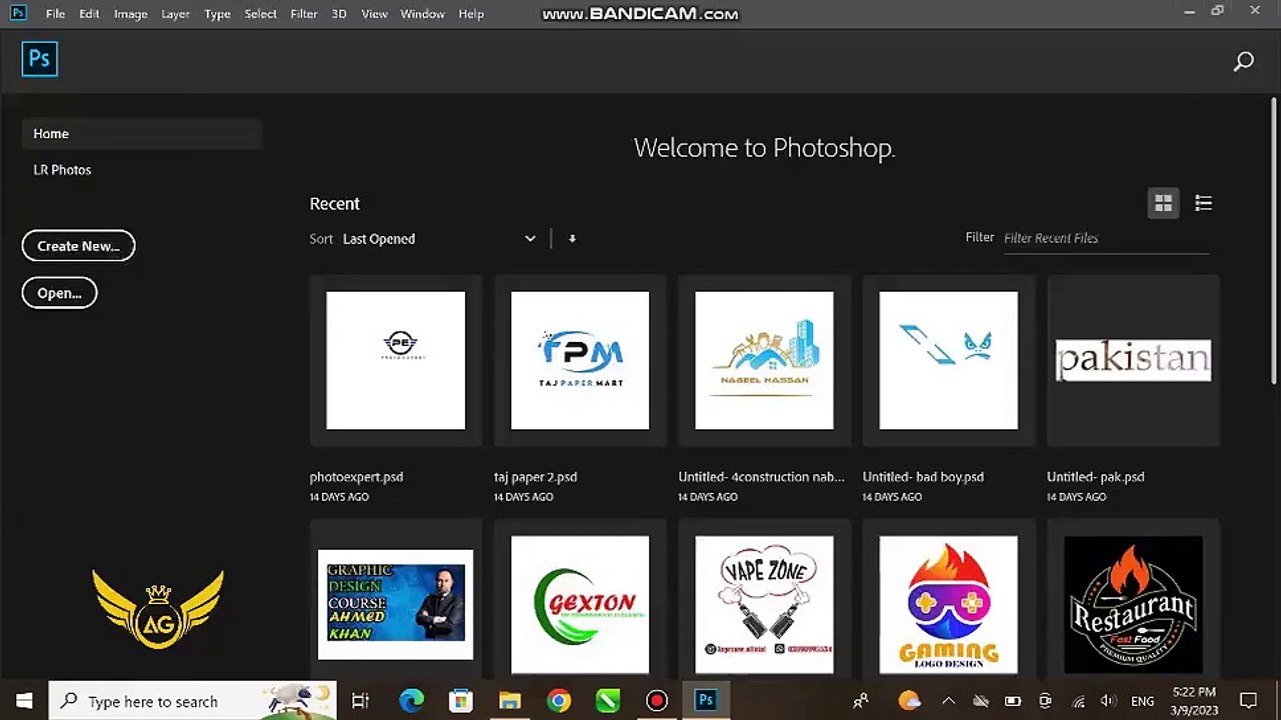Open the Filter menu

click(x=304, y=14)
